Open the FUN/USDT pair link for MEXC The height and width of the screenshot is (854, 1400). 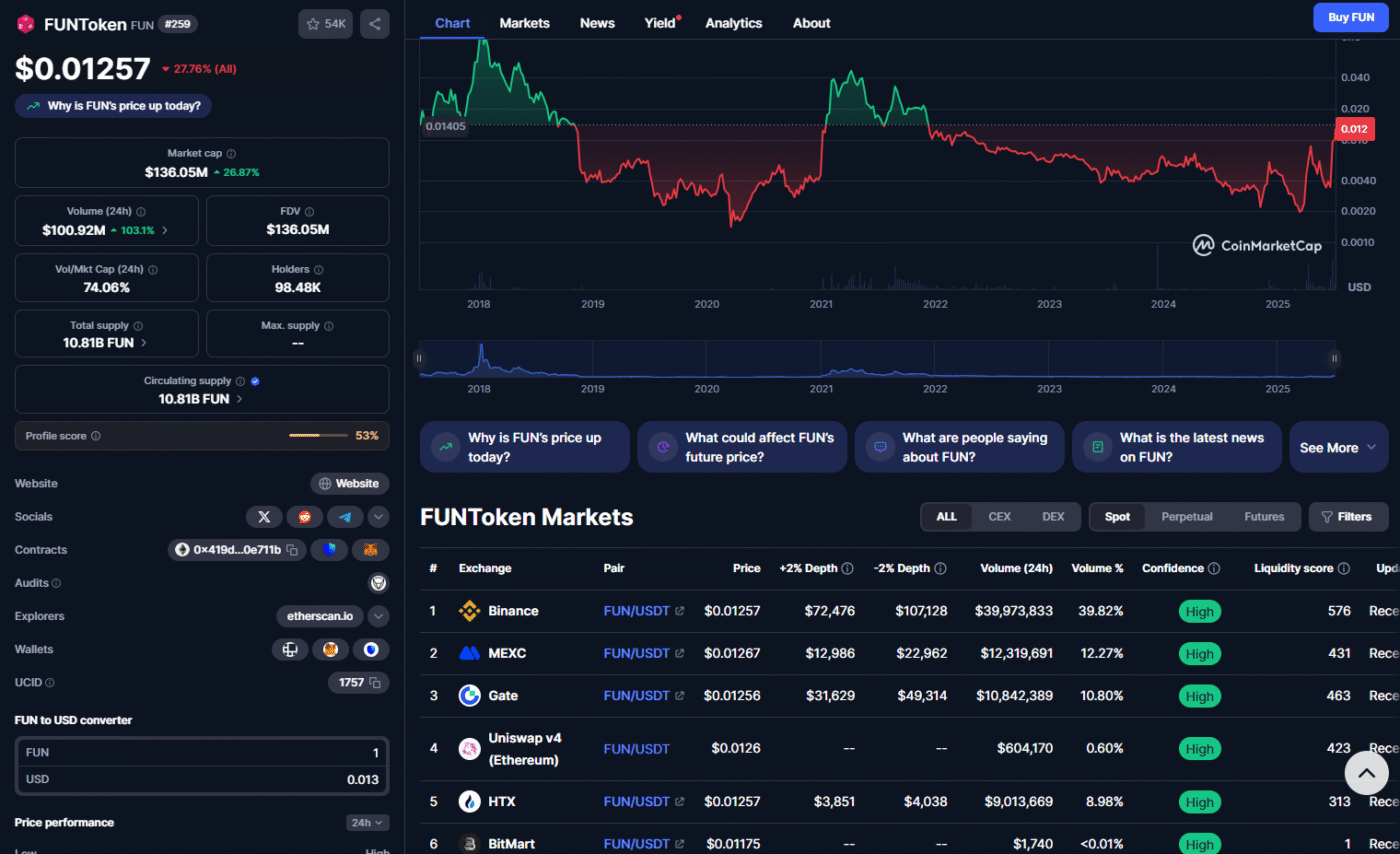[644, 653]
